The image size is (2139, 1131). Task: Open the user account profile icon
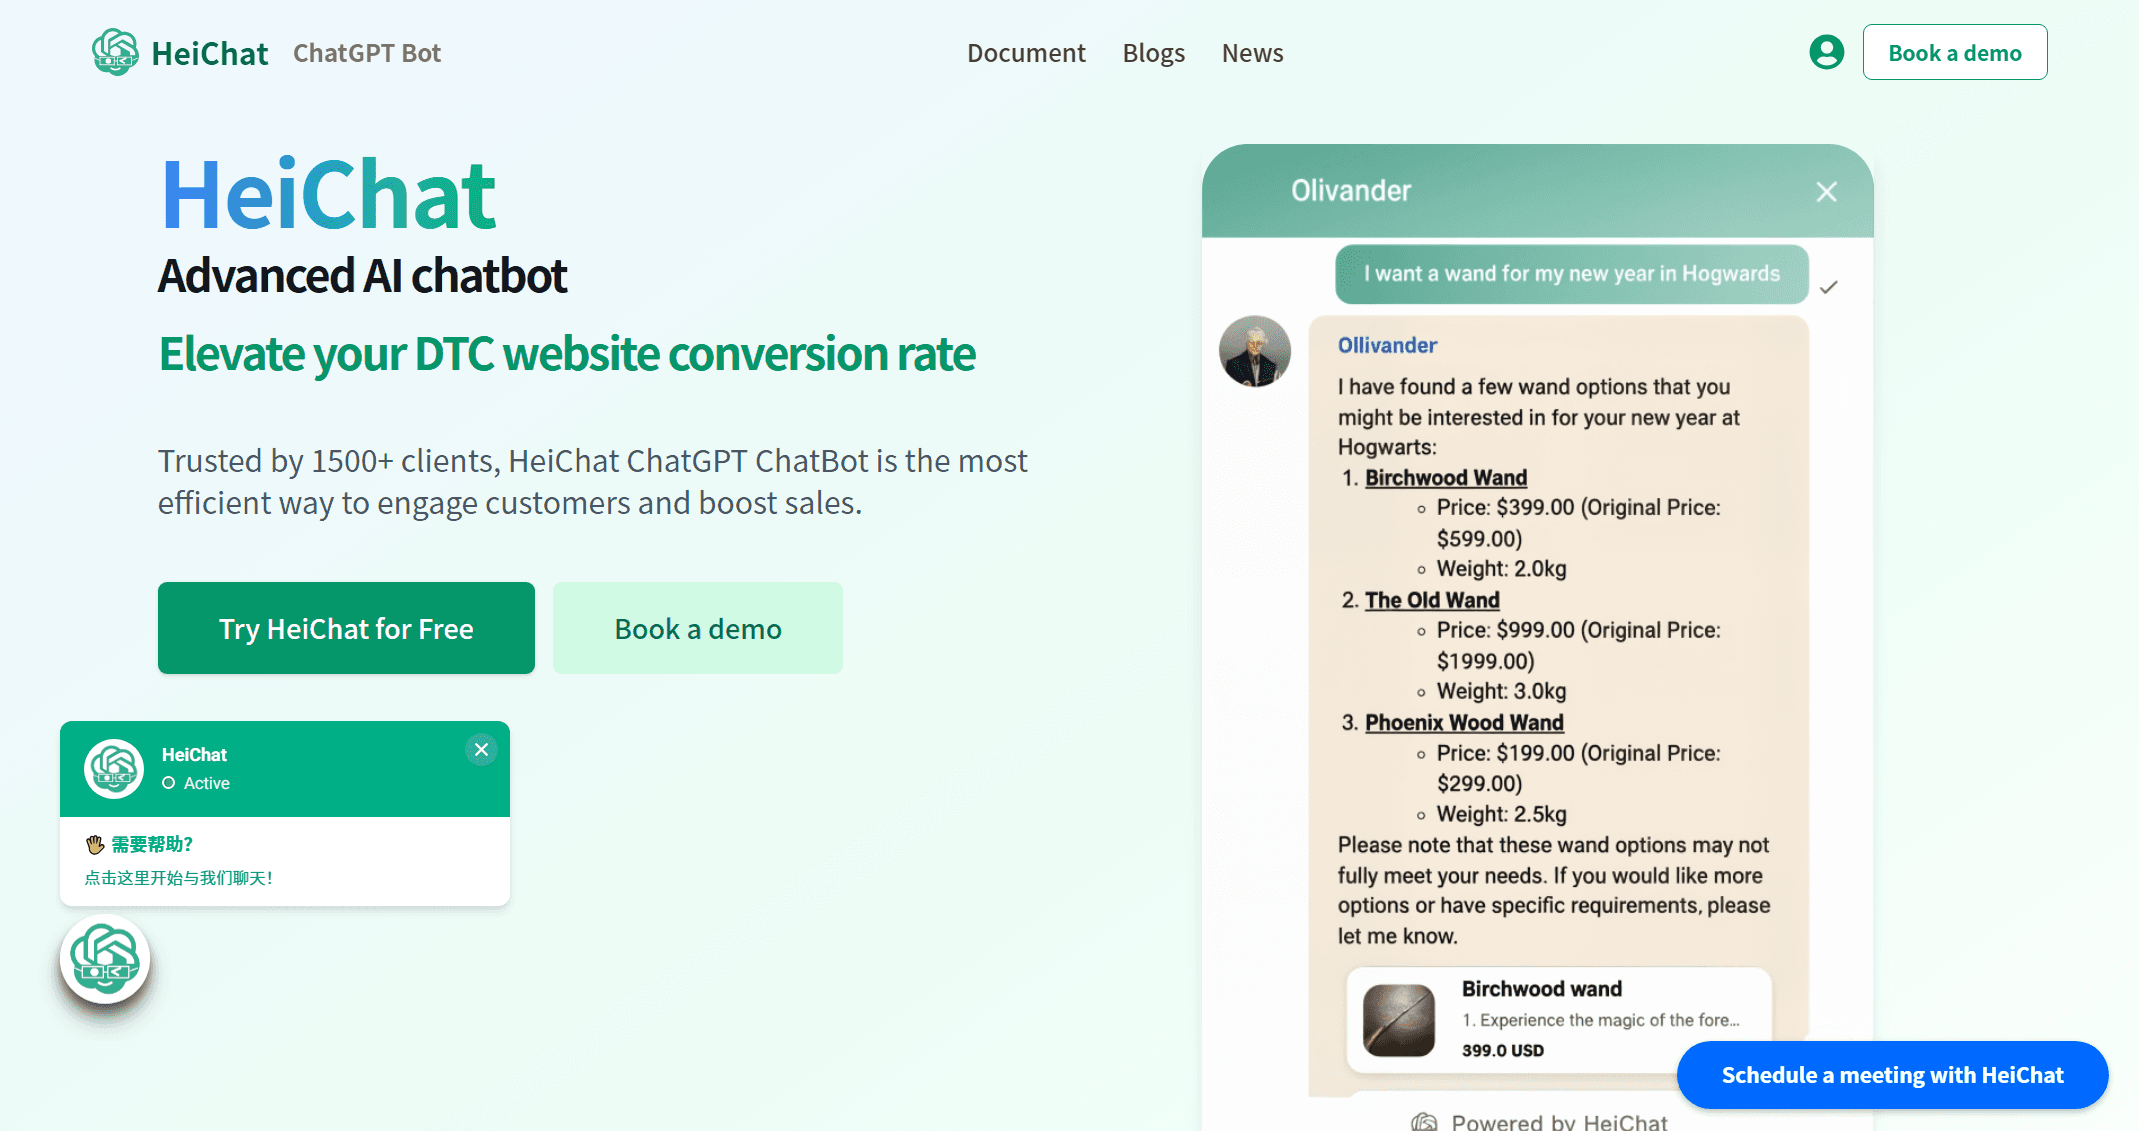point(1826,52)
